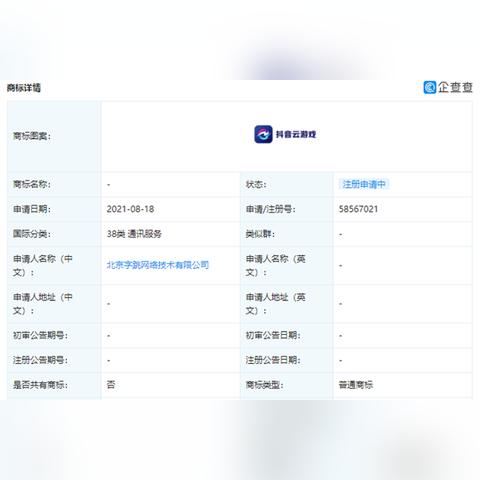The width and height of the screenshot is (480, 480).
Task: Click the 初审公告日期 label
Action: pos(273,335)
